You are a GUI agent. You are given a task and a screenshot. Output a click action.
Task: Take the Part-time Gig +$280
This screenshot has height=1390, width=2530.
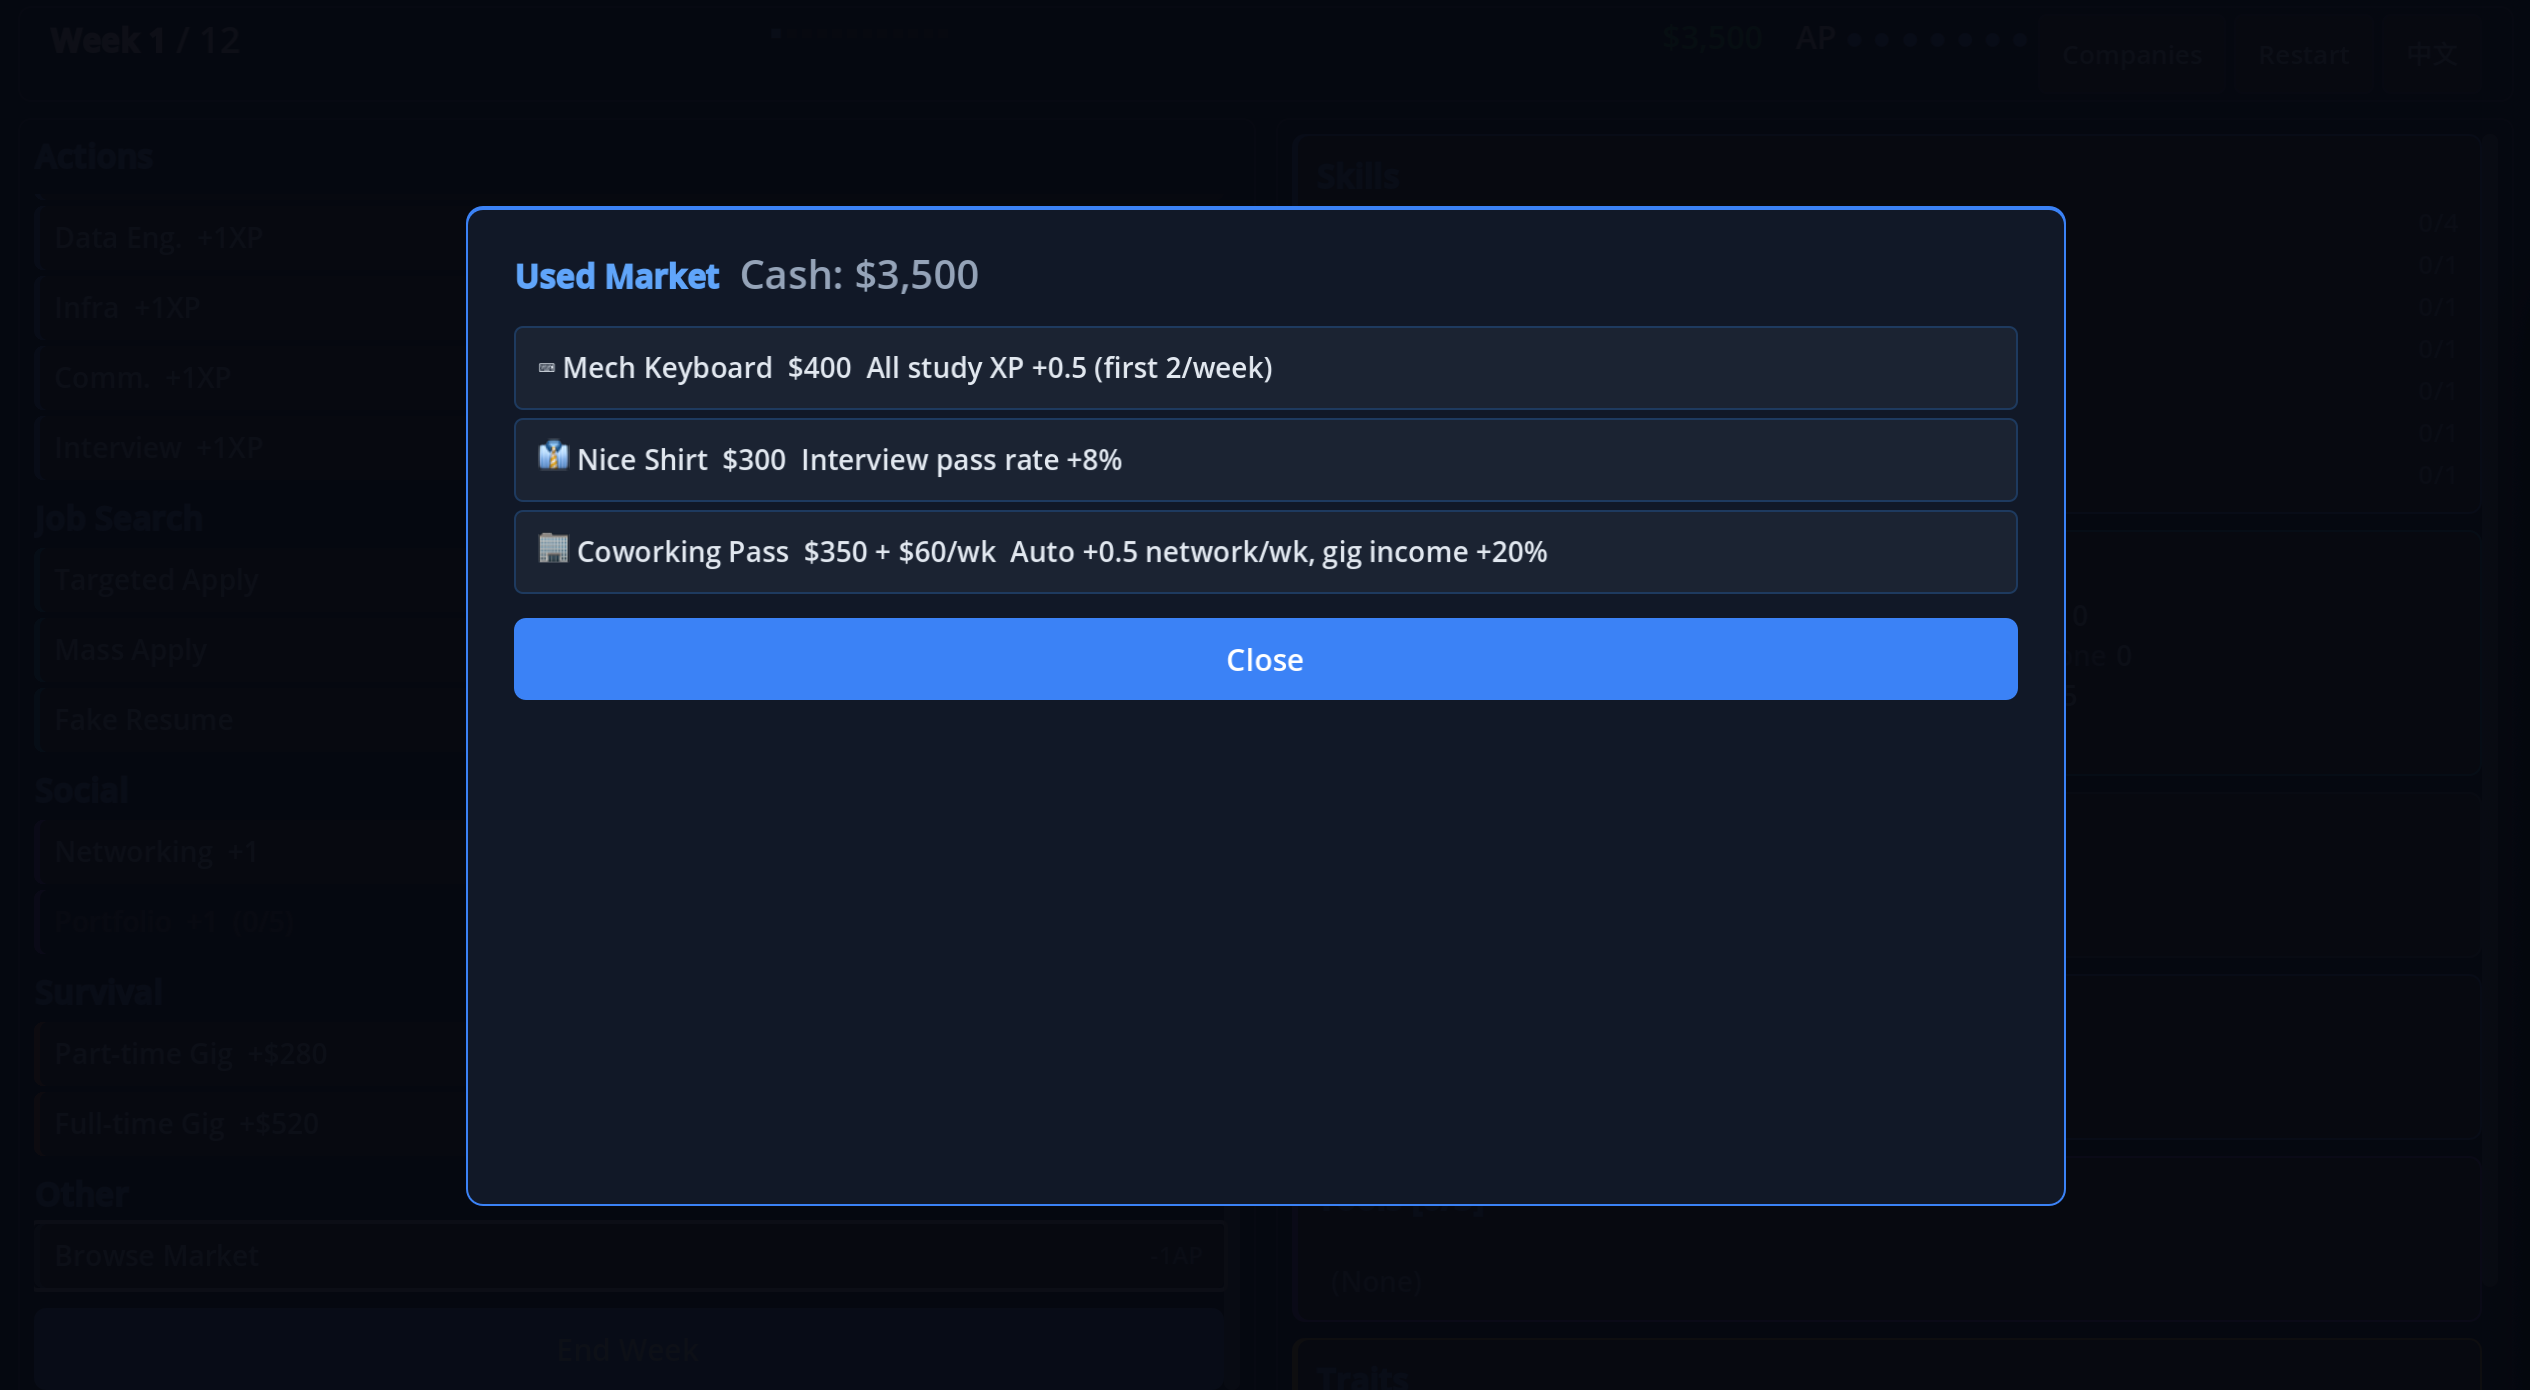coord(190,1054)
